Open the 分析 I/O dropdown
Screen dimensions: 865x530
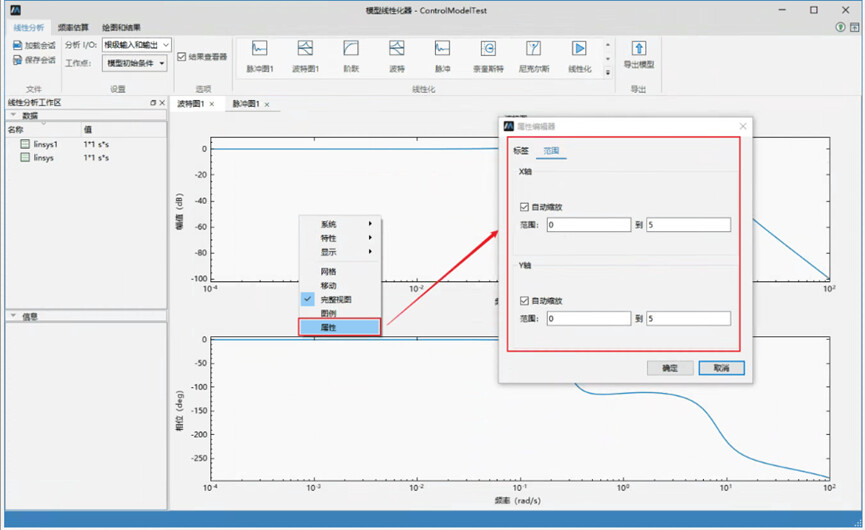pos(137,45)
